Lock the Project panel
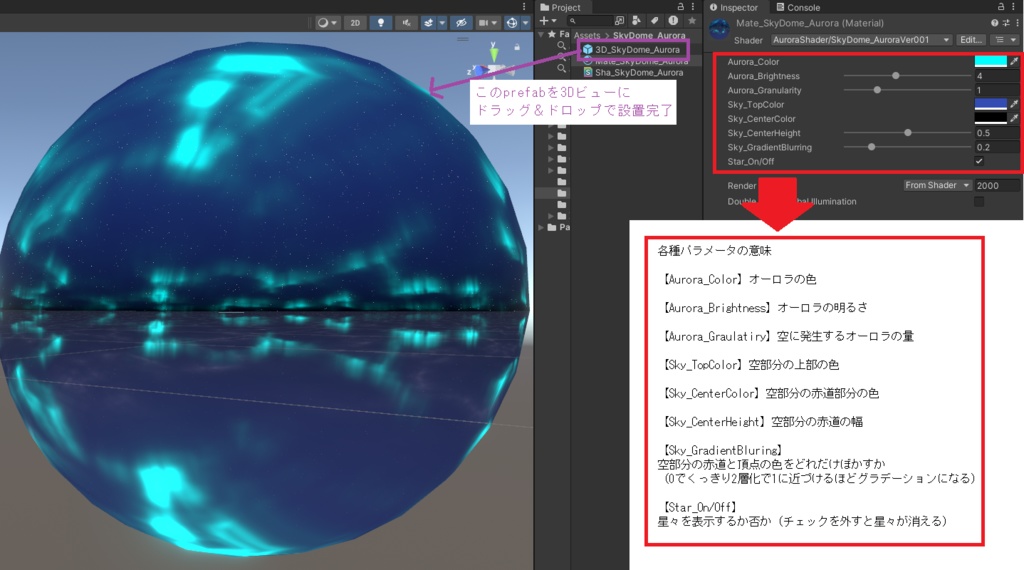 680,7
